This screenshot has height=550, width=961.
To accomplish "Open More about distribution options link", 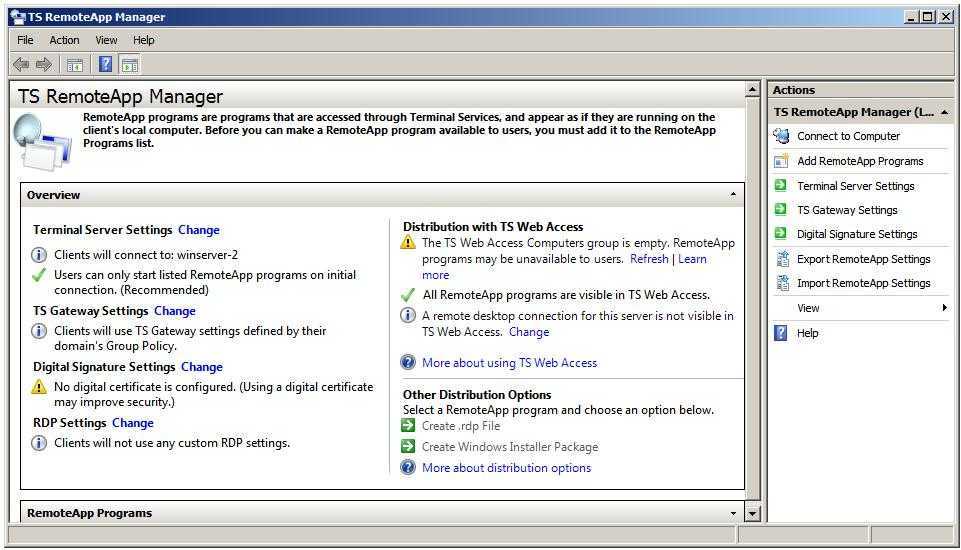I will click(506, 468).
